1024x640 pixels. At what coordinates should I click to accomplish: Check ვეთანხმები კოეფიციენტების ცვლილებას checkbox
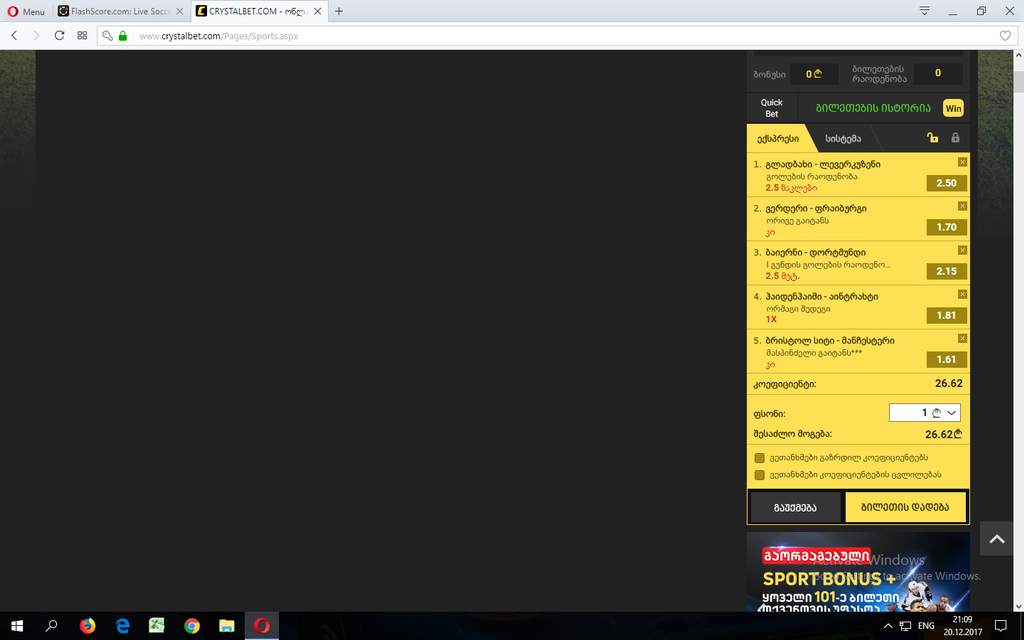coord(760,475)
